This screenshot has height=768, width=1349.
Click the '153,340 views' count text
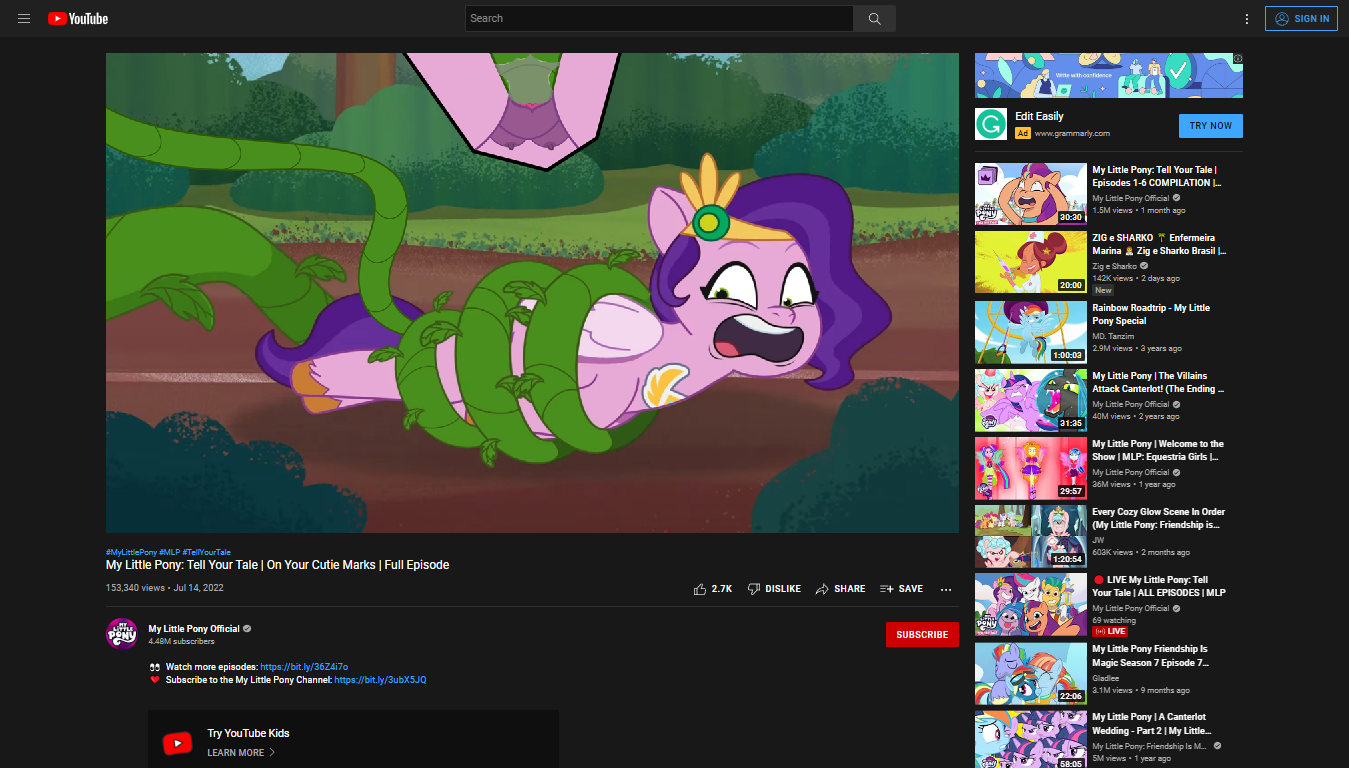tap(136, 588)
